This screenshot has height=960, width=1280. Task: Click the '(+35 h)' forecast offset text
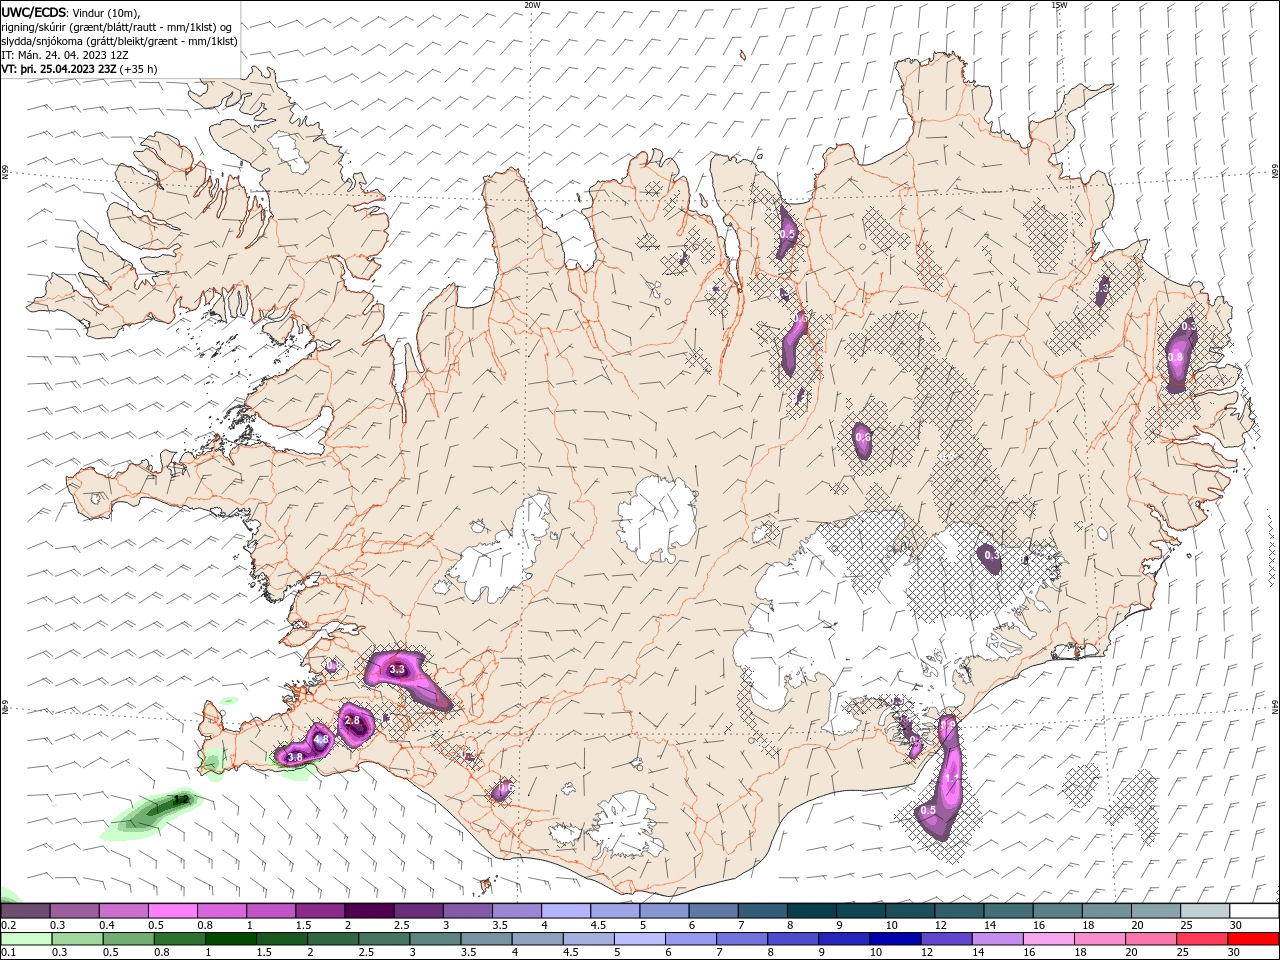coord(138,69)
